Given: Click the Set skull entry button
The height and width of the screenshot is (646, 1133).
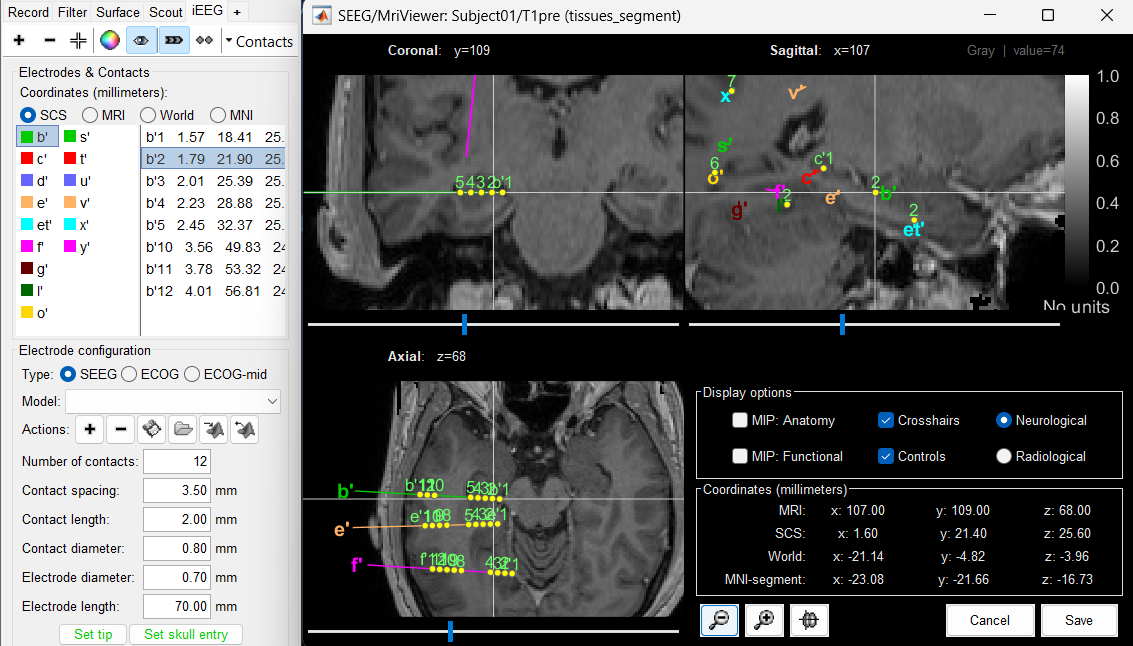Looking at the screenshot, I should 186,634.
